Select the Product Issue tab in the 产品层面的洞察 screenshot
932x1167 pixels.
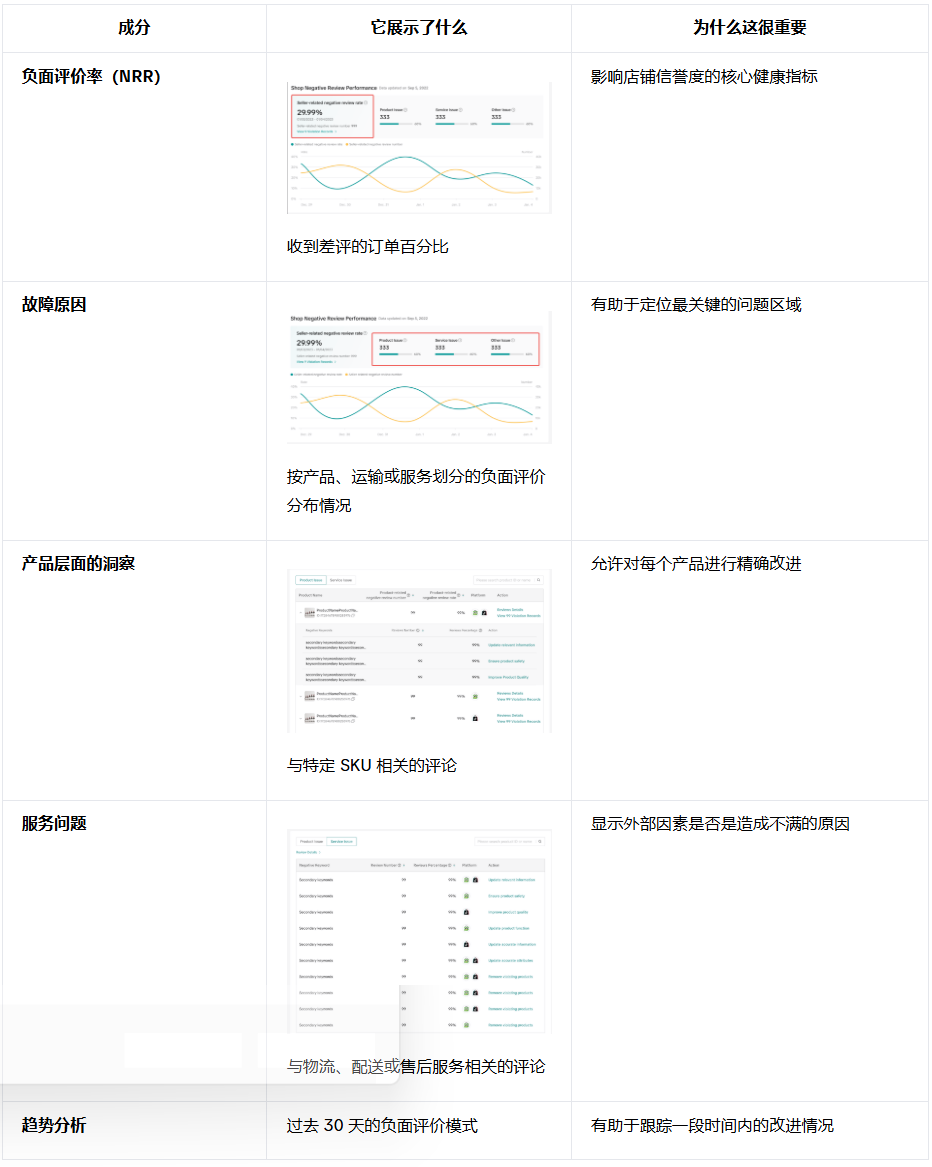pos(311,580)
